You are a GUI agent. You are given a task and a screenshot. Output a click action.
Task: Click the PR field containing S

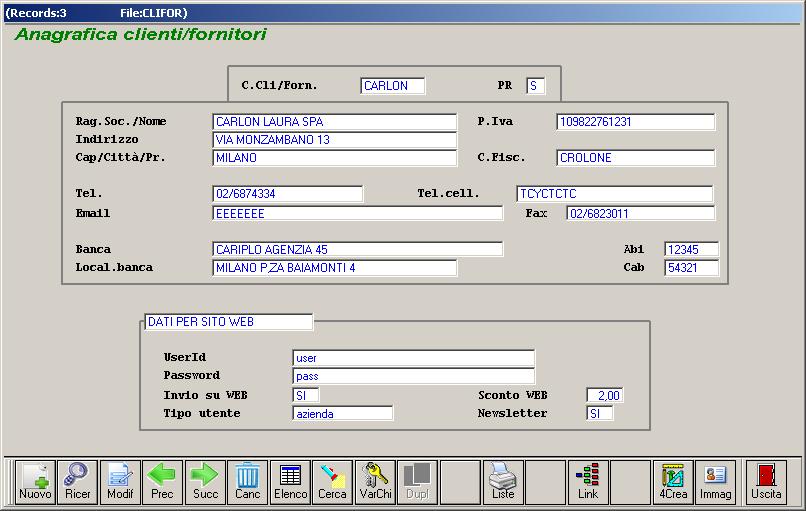[x=536, y=86]
